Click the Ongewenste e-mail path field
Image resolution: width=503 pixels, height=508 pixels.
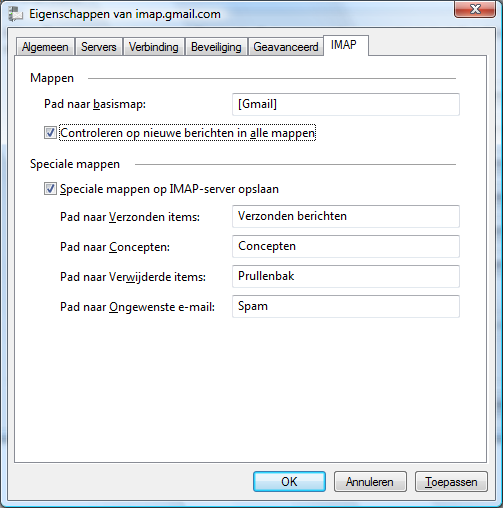point(346,306)
